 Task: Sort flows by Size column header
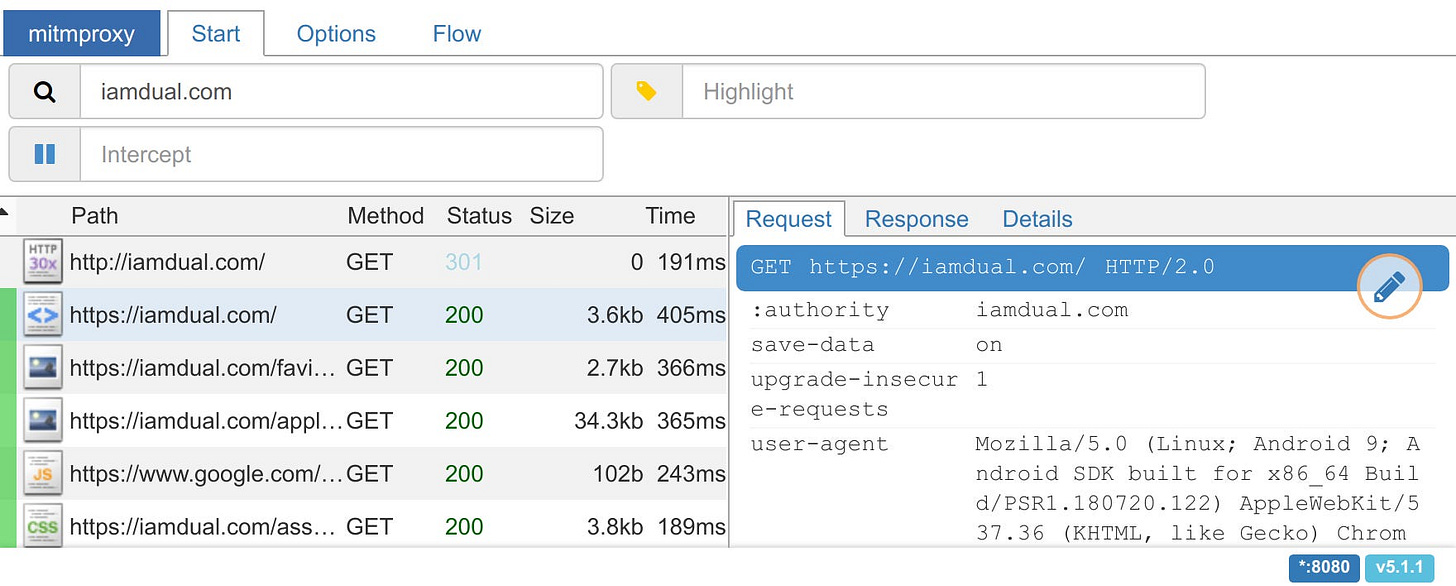552,216
